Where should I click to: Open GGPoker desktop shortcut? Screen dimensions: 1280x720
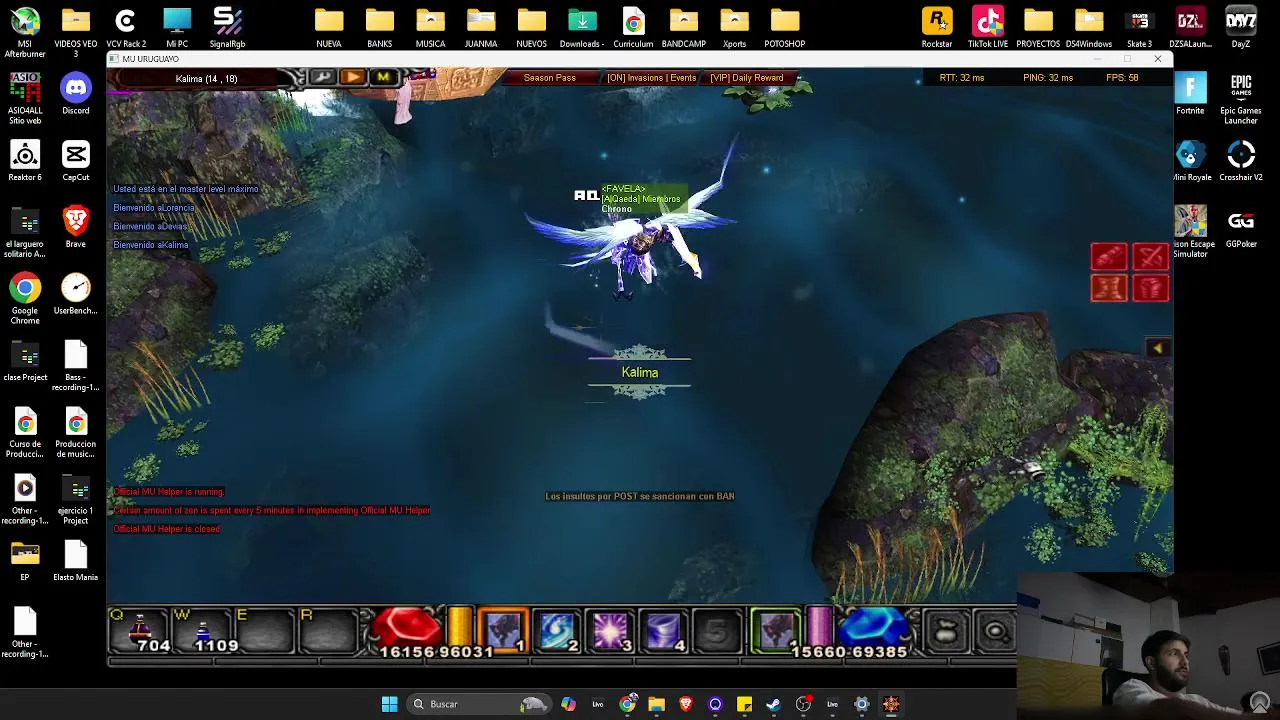1241,227
